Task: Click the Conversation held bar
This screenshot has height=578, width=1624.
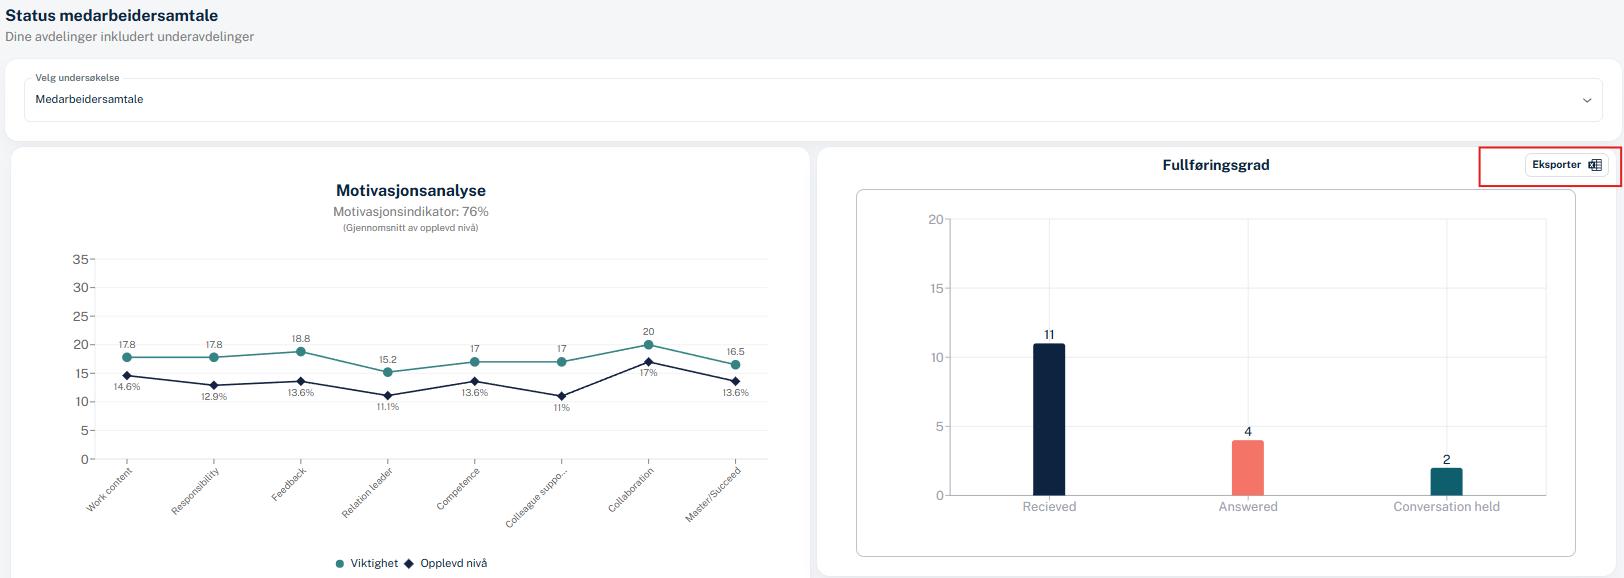Action: (1446, 481)
